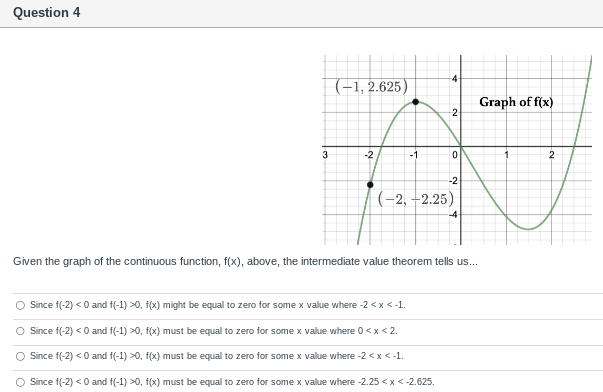Click the 'Question 4' heading

tap(47, 12)
